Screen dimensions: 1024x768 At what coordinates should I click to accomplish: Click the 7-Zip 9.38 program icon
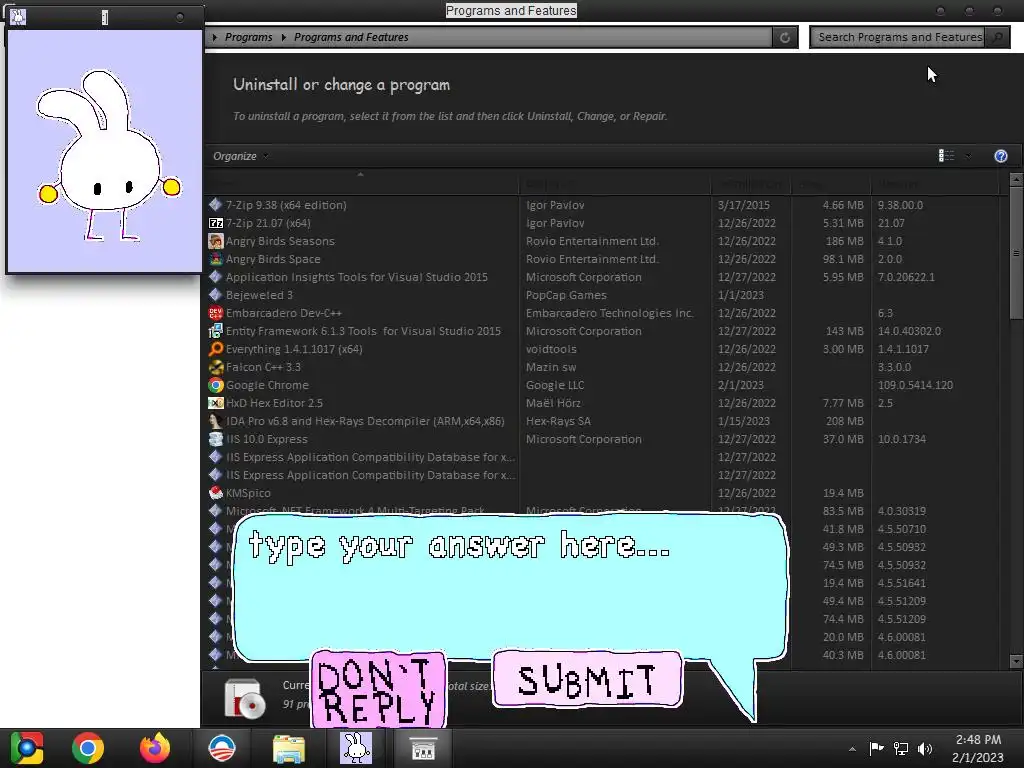tap(216, 204)
